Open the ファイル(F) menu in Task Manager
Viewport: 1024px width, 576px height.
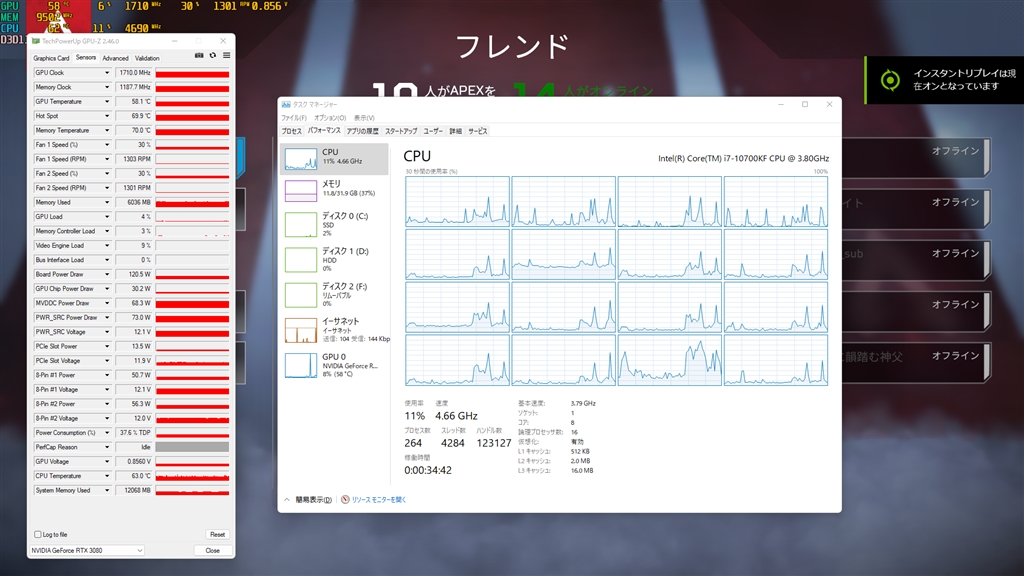[294, 118]
